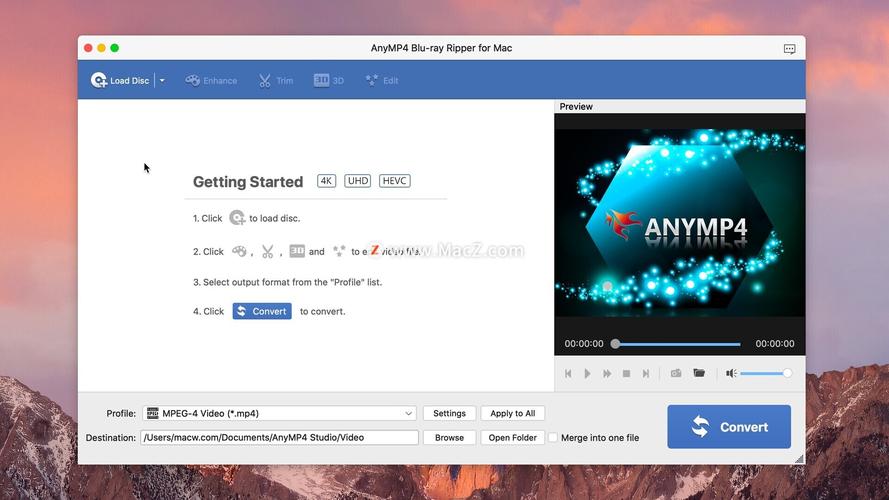Fast forward the preview playback

tap(607, 374)
